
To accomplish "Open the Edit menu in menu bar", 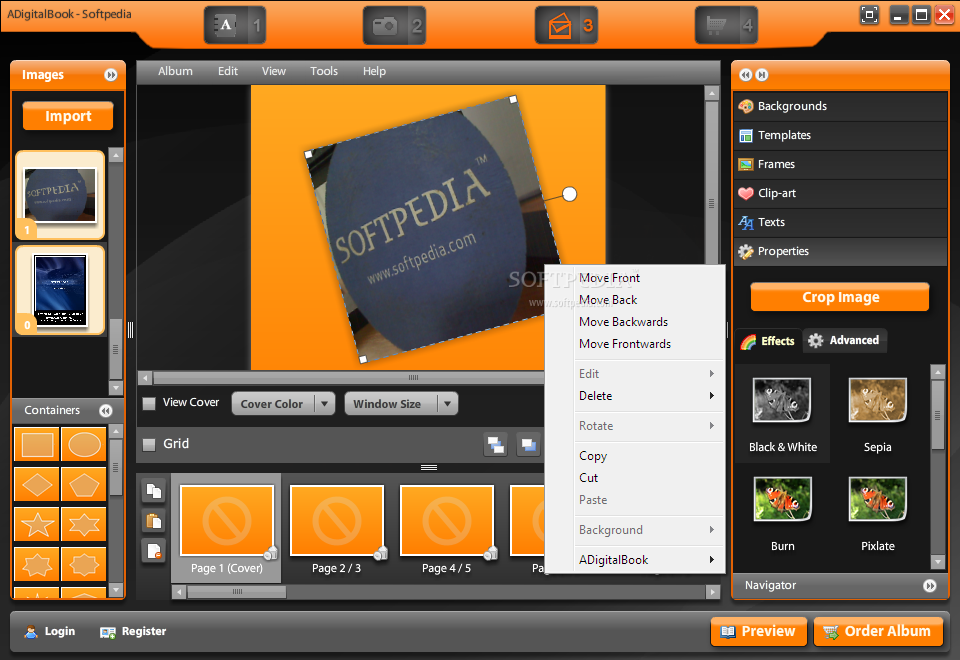I will (228, 71).
